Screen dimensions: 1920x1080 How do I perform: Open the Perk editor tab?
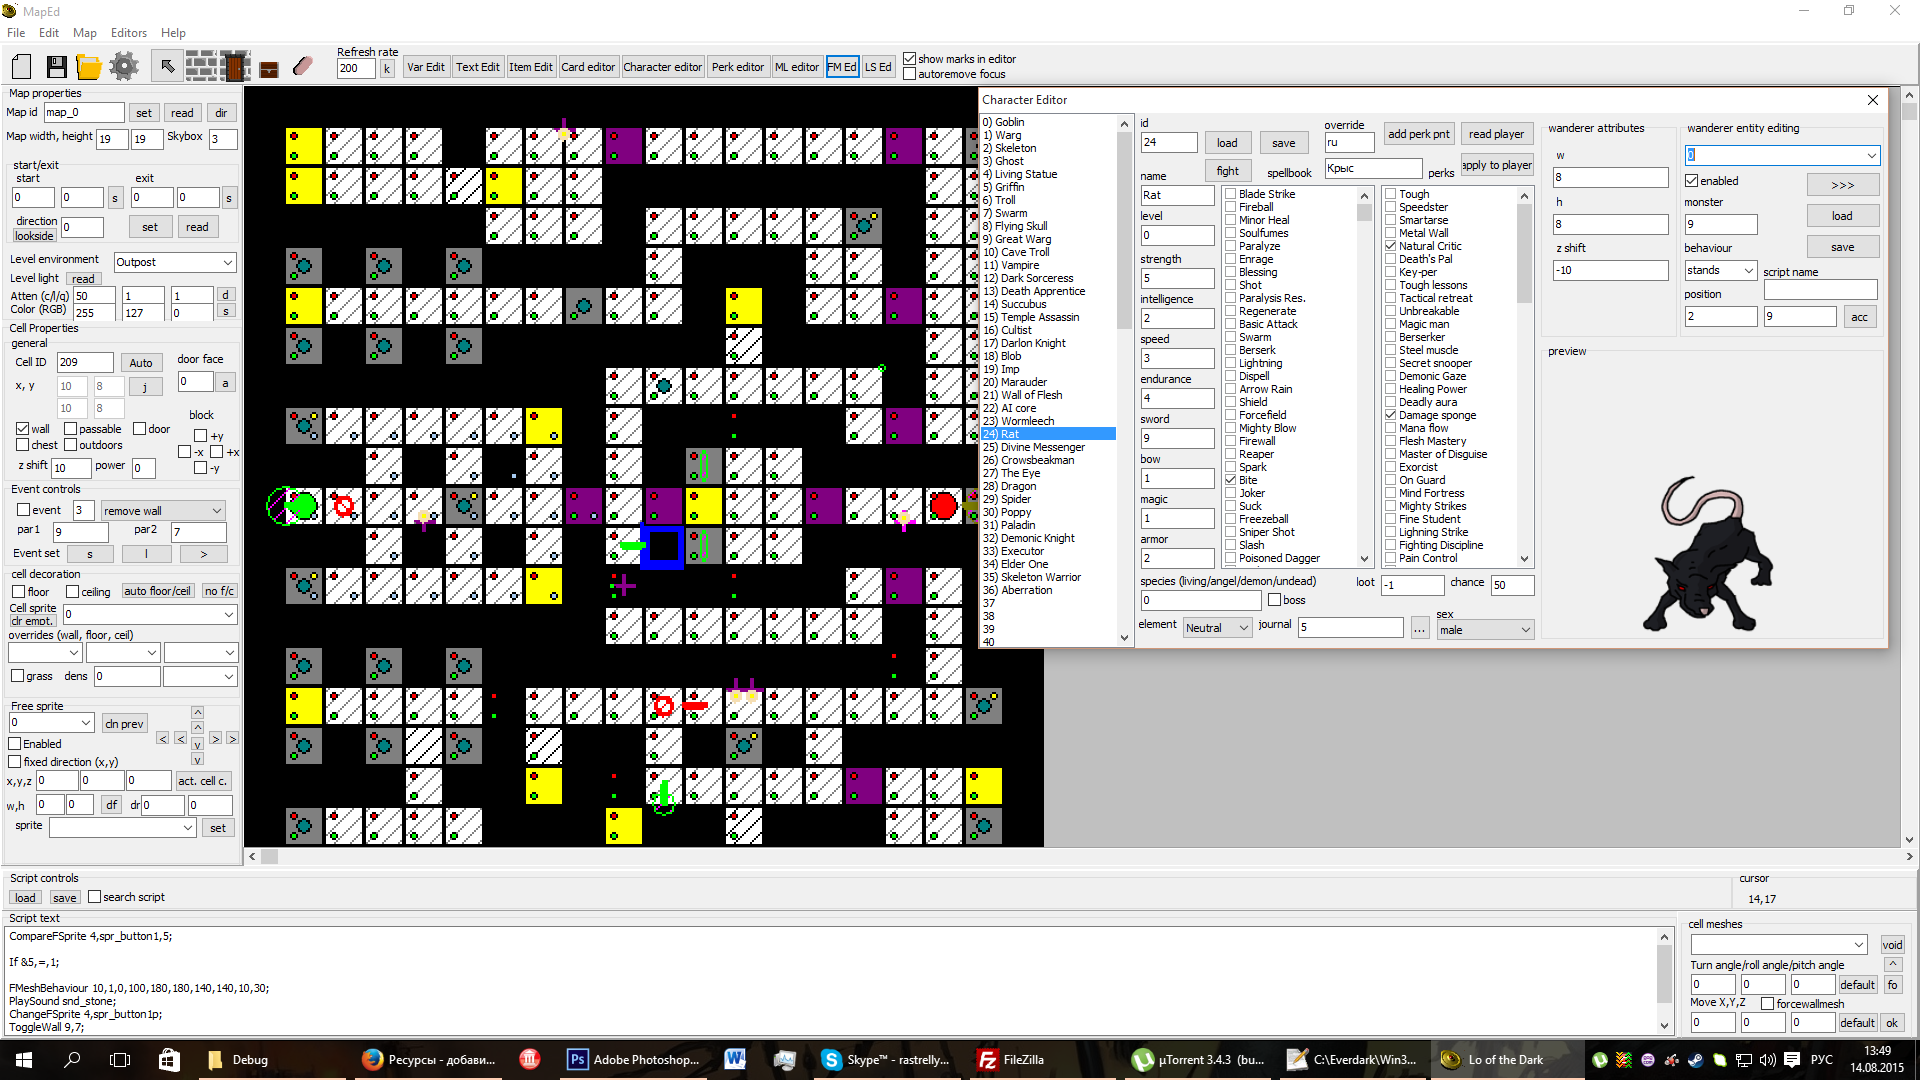tap(737, 67)
